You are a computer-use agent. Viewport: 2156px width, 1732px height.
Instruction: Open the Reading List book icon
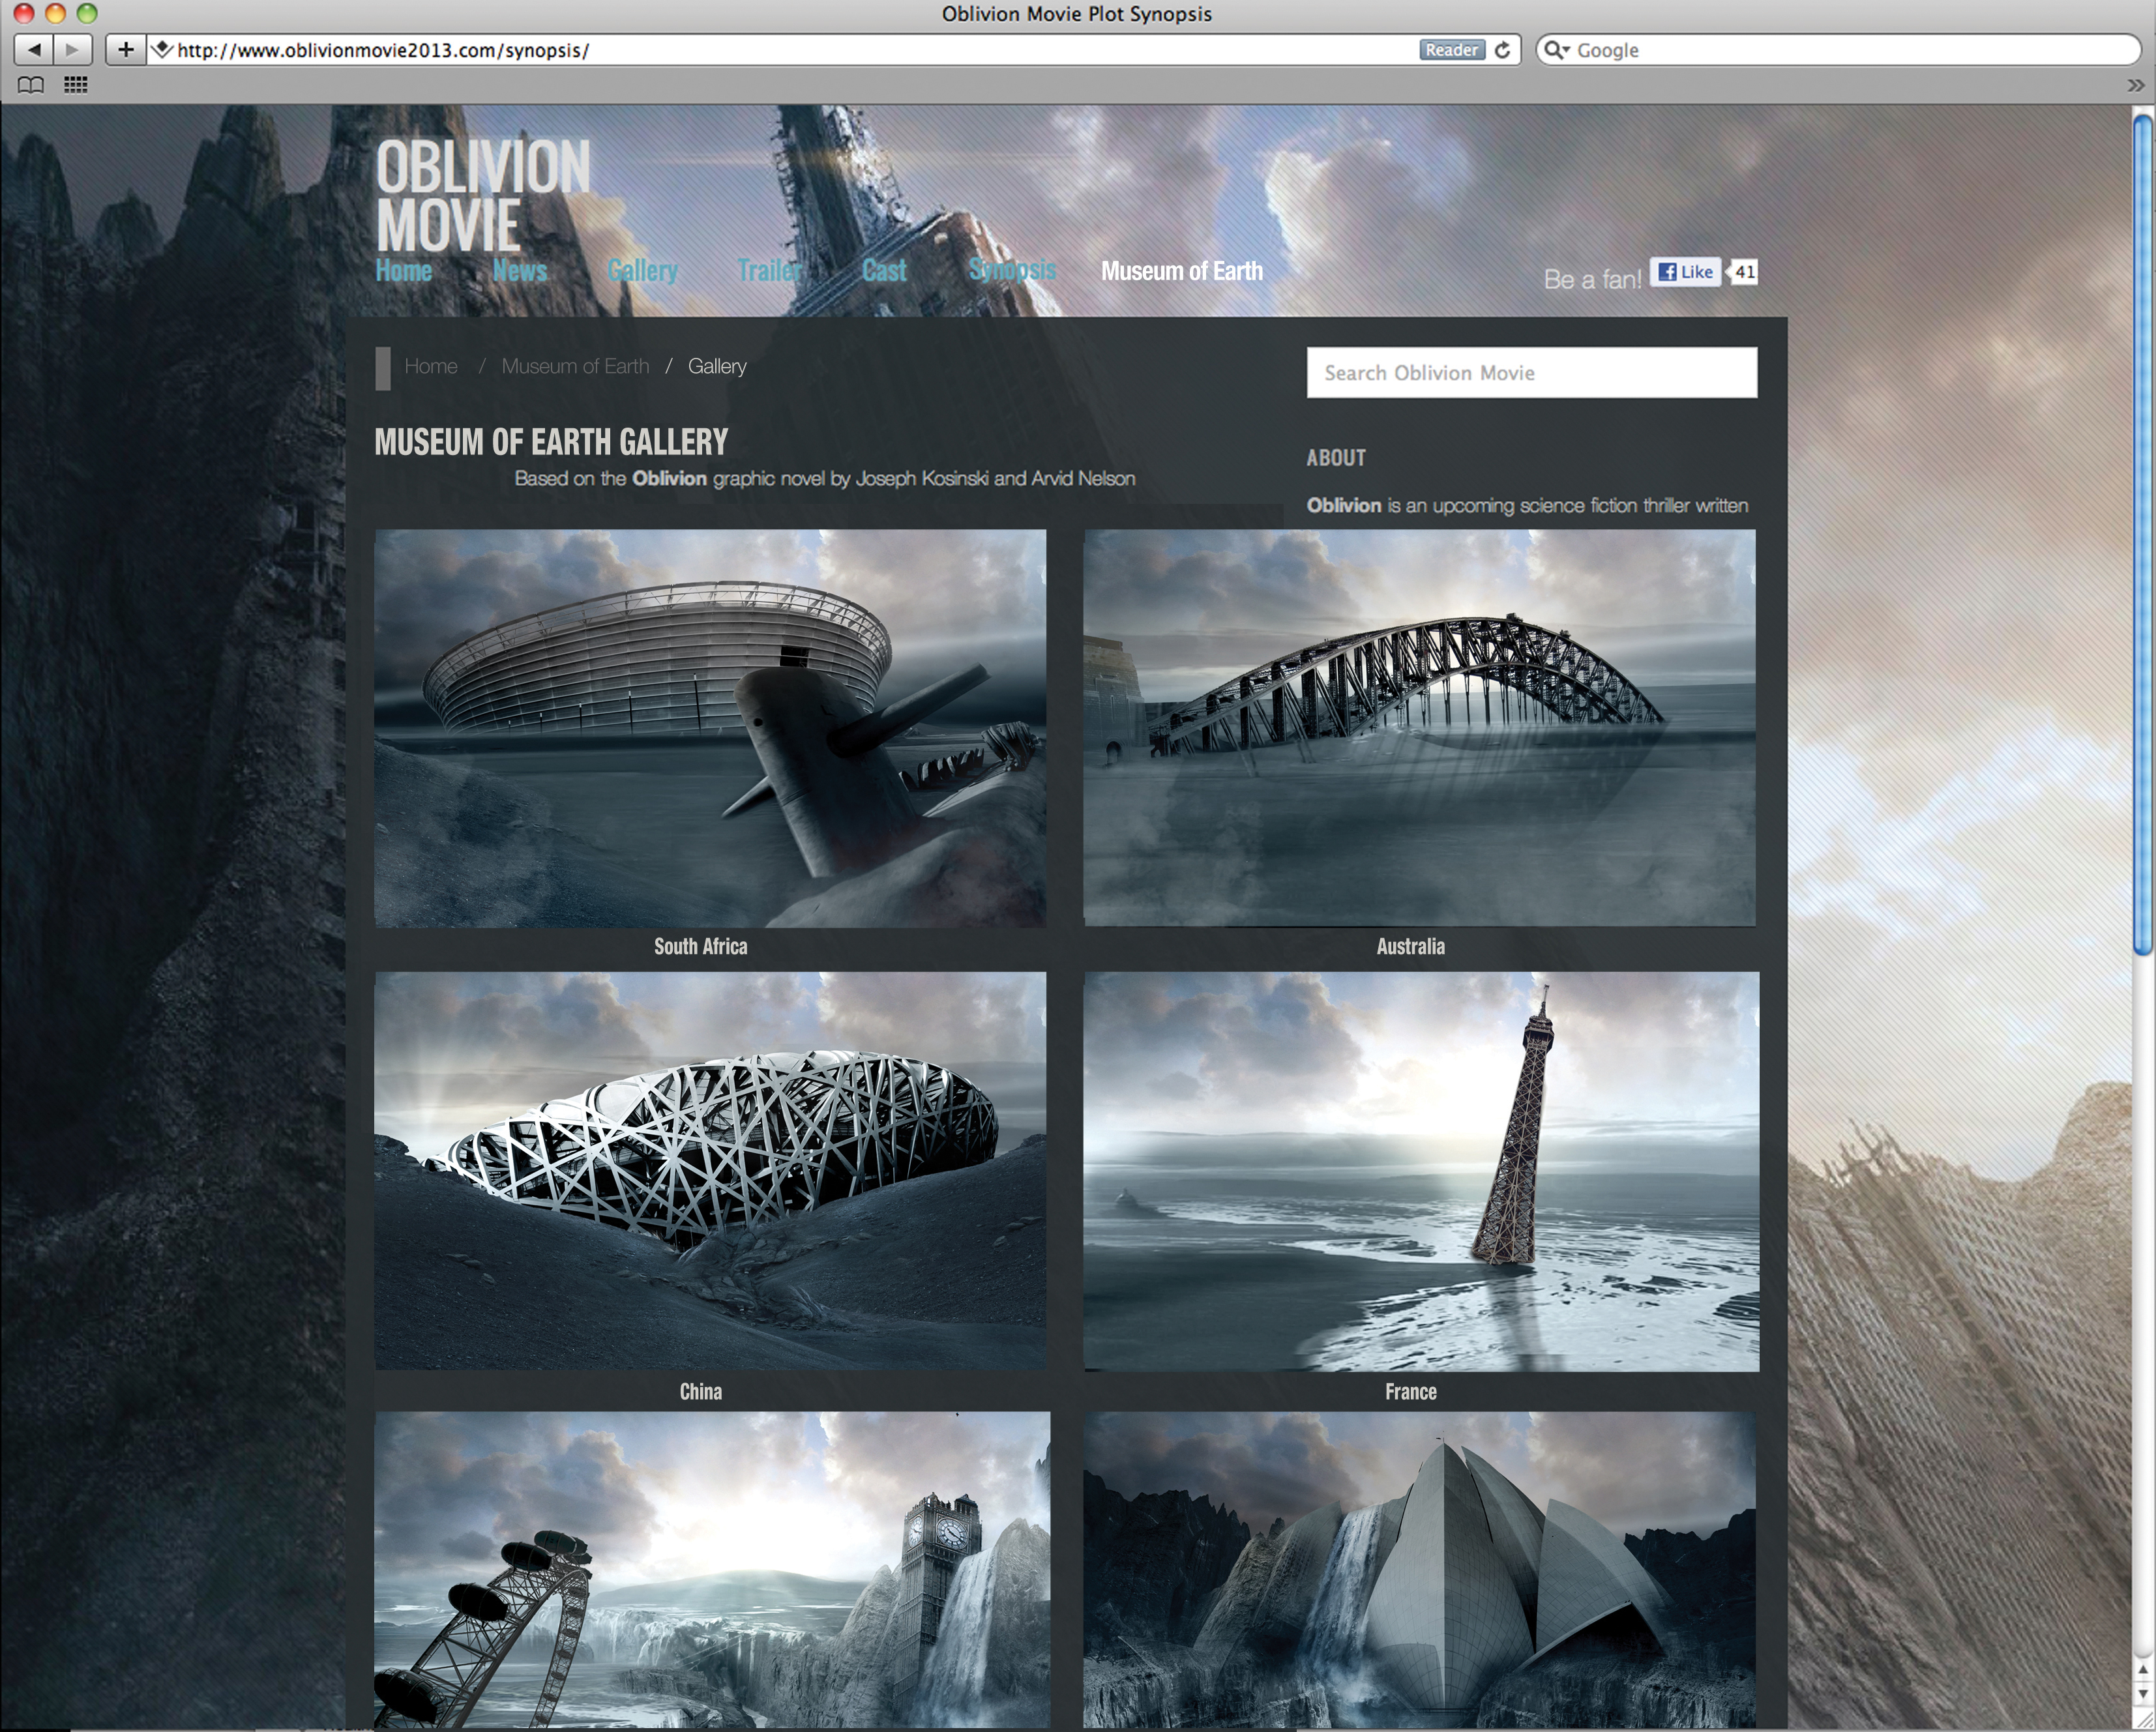pyautogui.click(x=31, y=85)
